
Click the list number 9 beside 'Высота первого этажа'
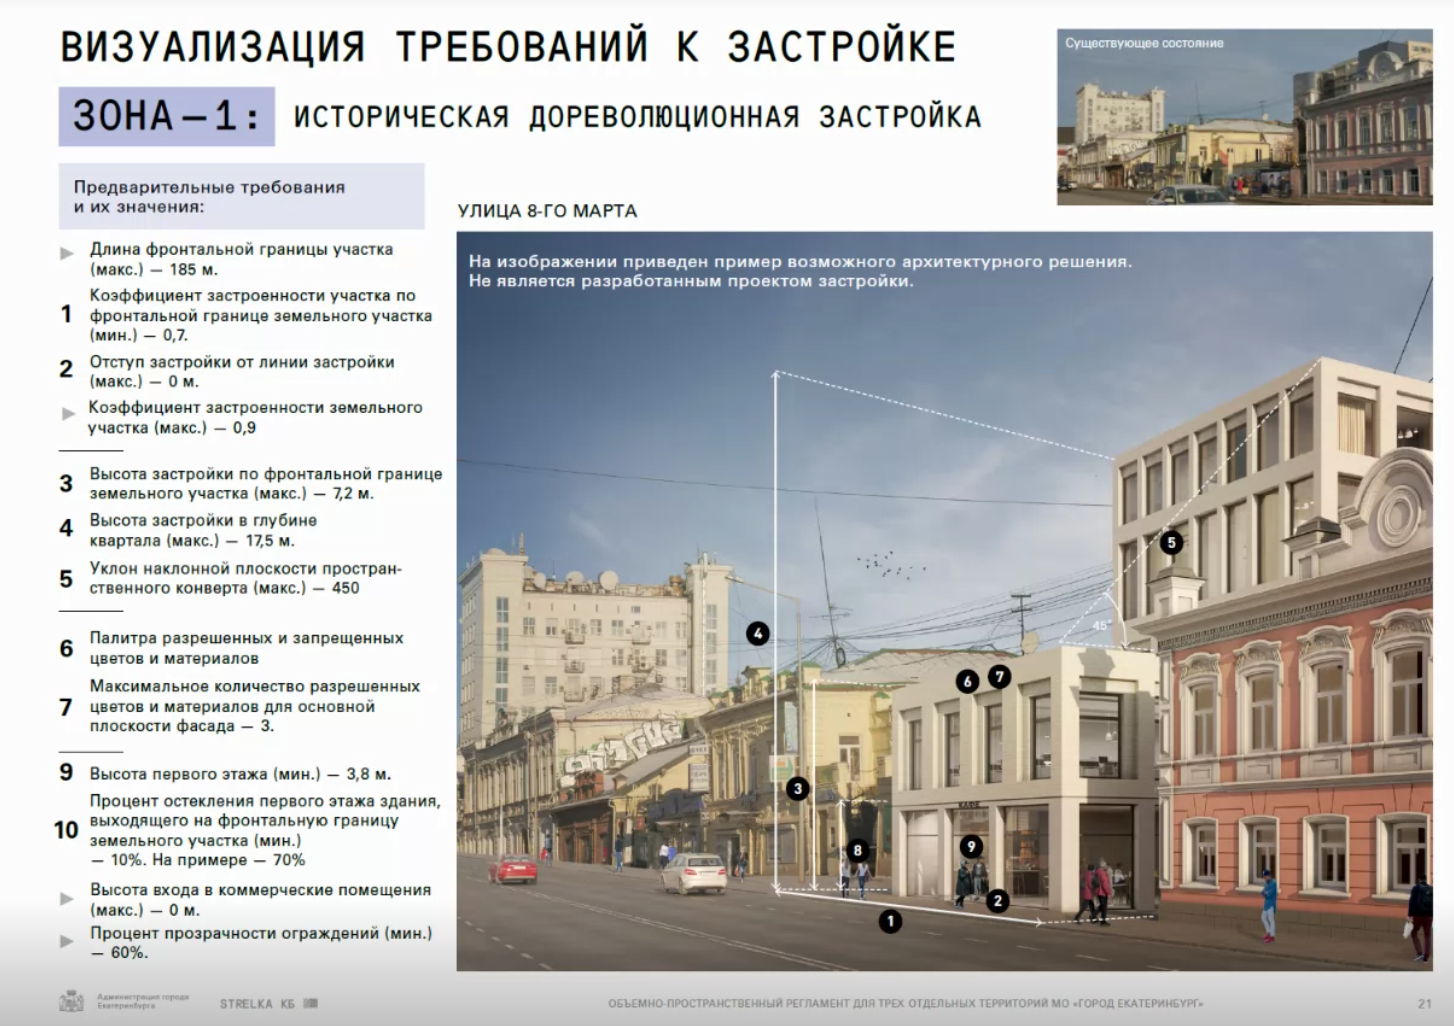(x=66, y=772)
